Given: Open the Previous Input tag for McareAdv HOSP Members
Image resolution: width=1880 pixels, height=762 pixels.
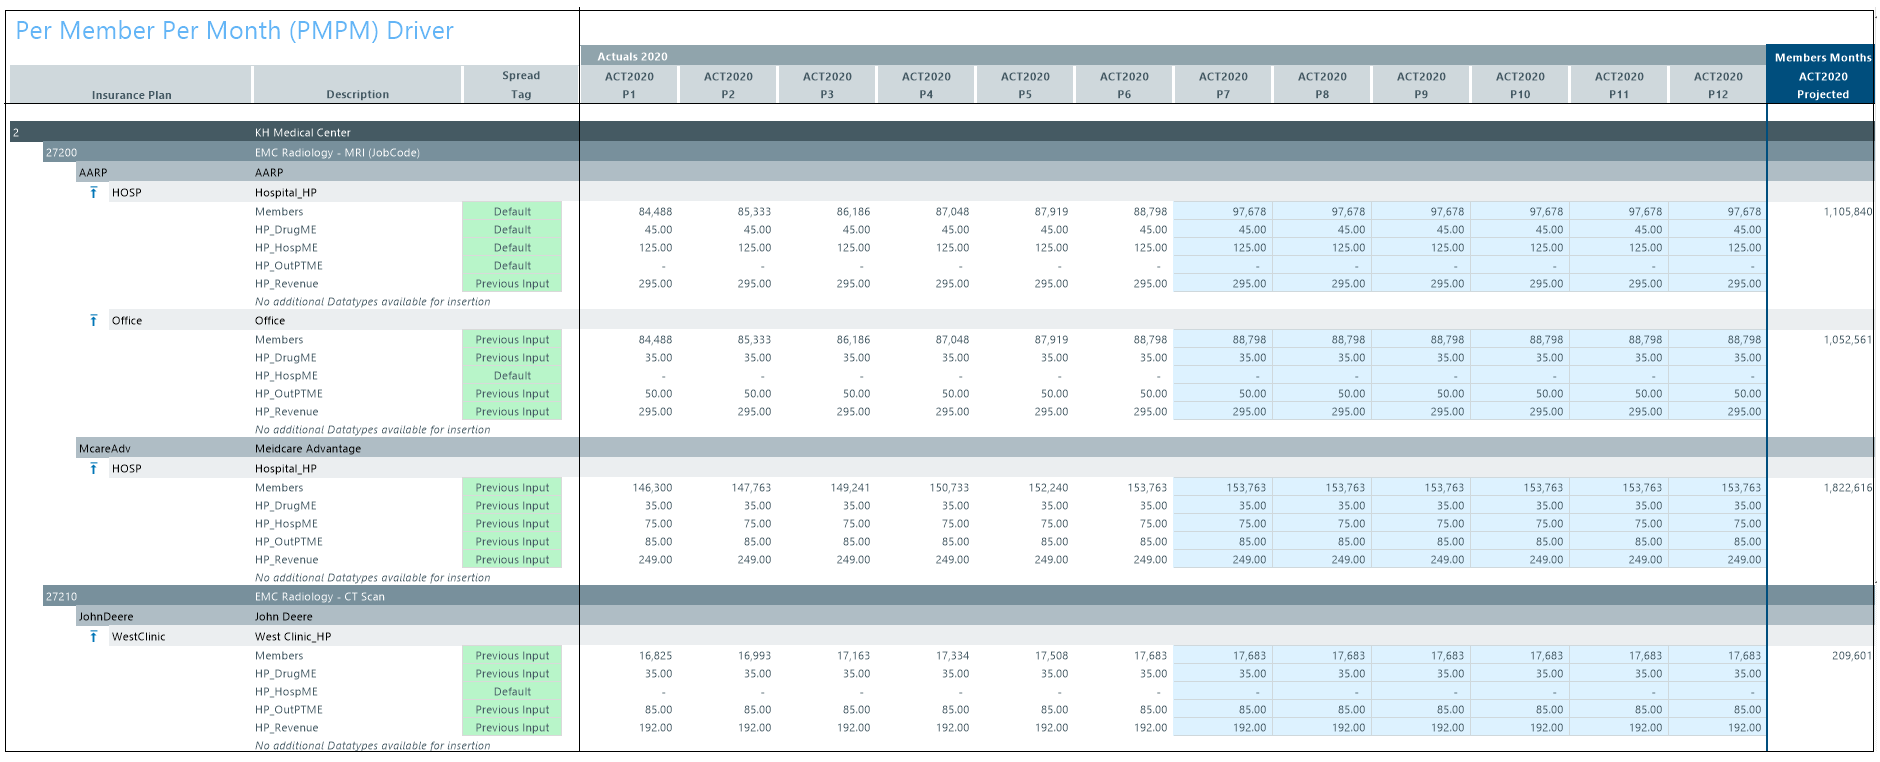Looking at the screenshot, I should point(512,487).
